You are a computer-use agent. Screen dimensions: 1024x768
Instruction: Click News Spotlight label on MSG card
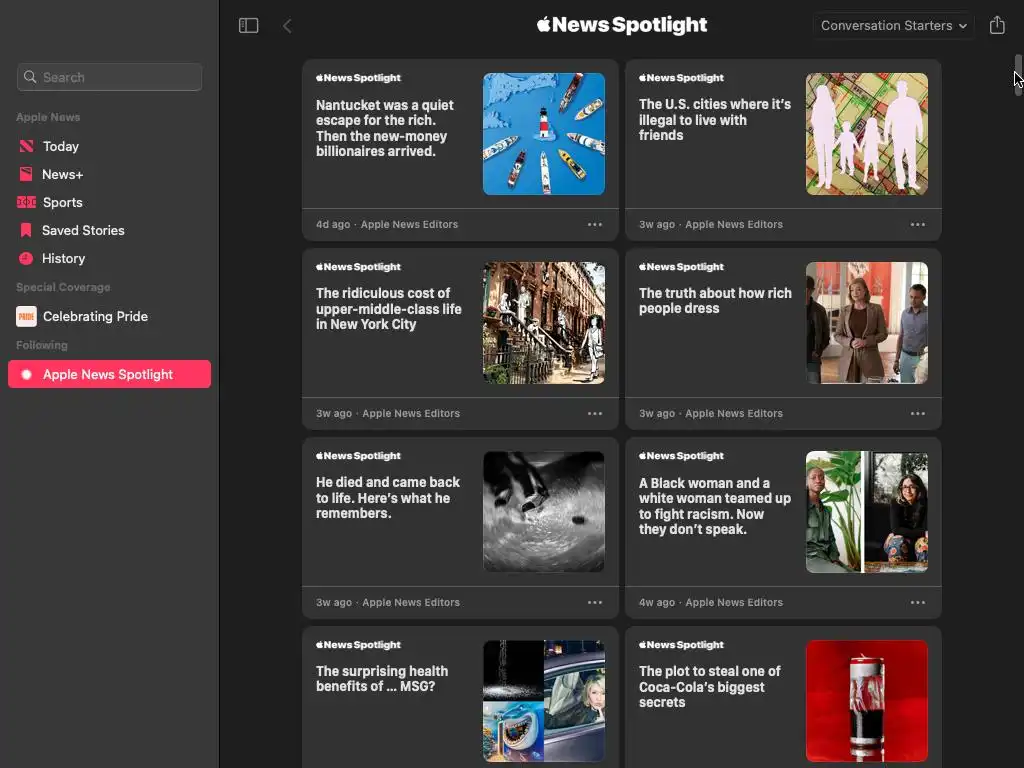click(358, 645)
